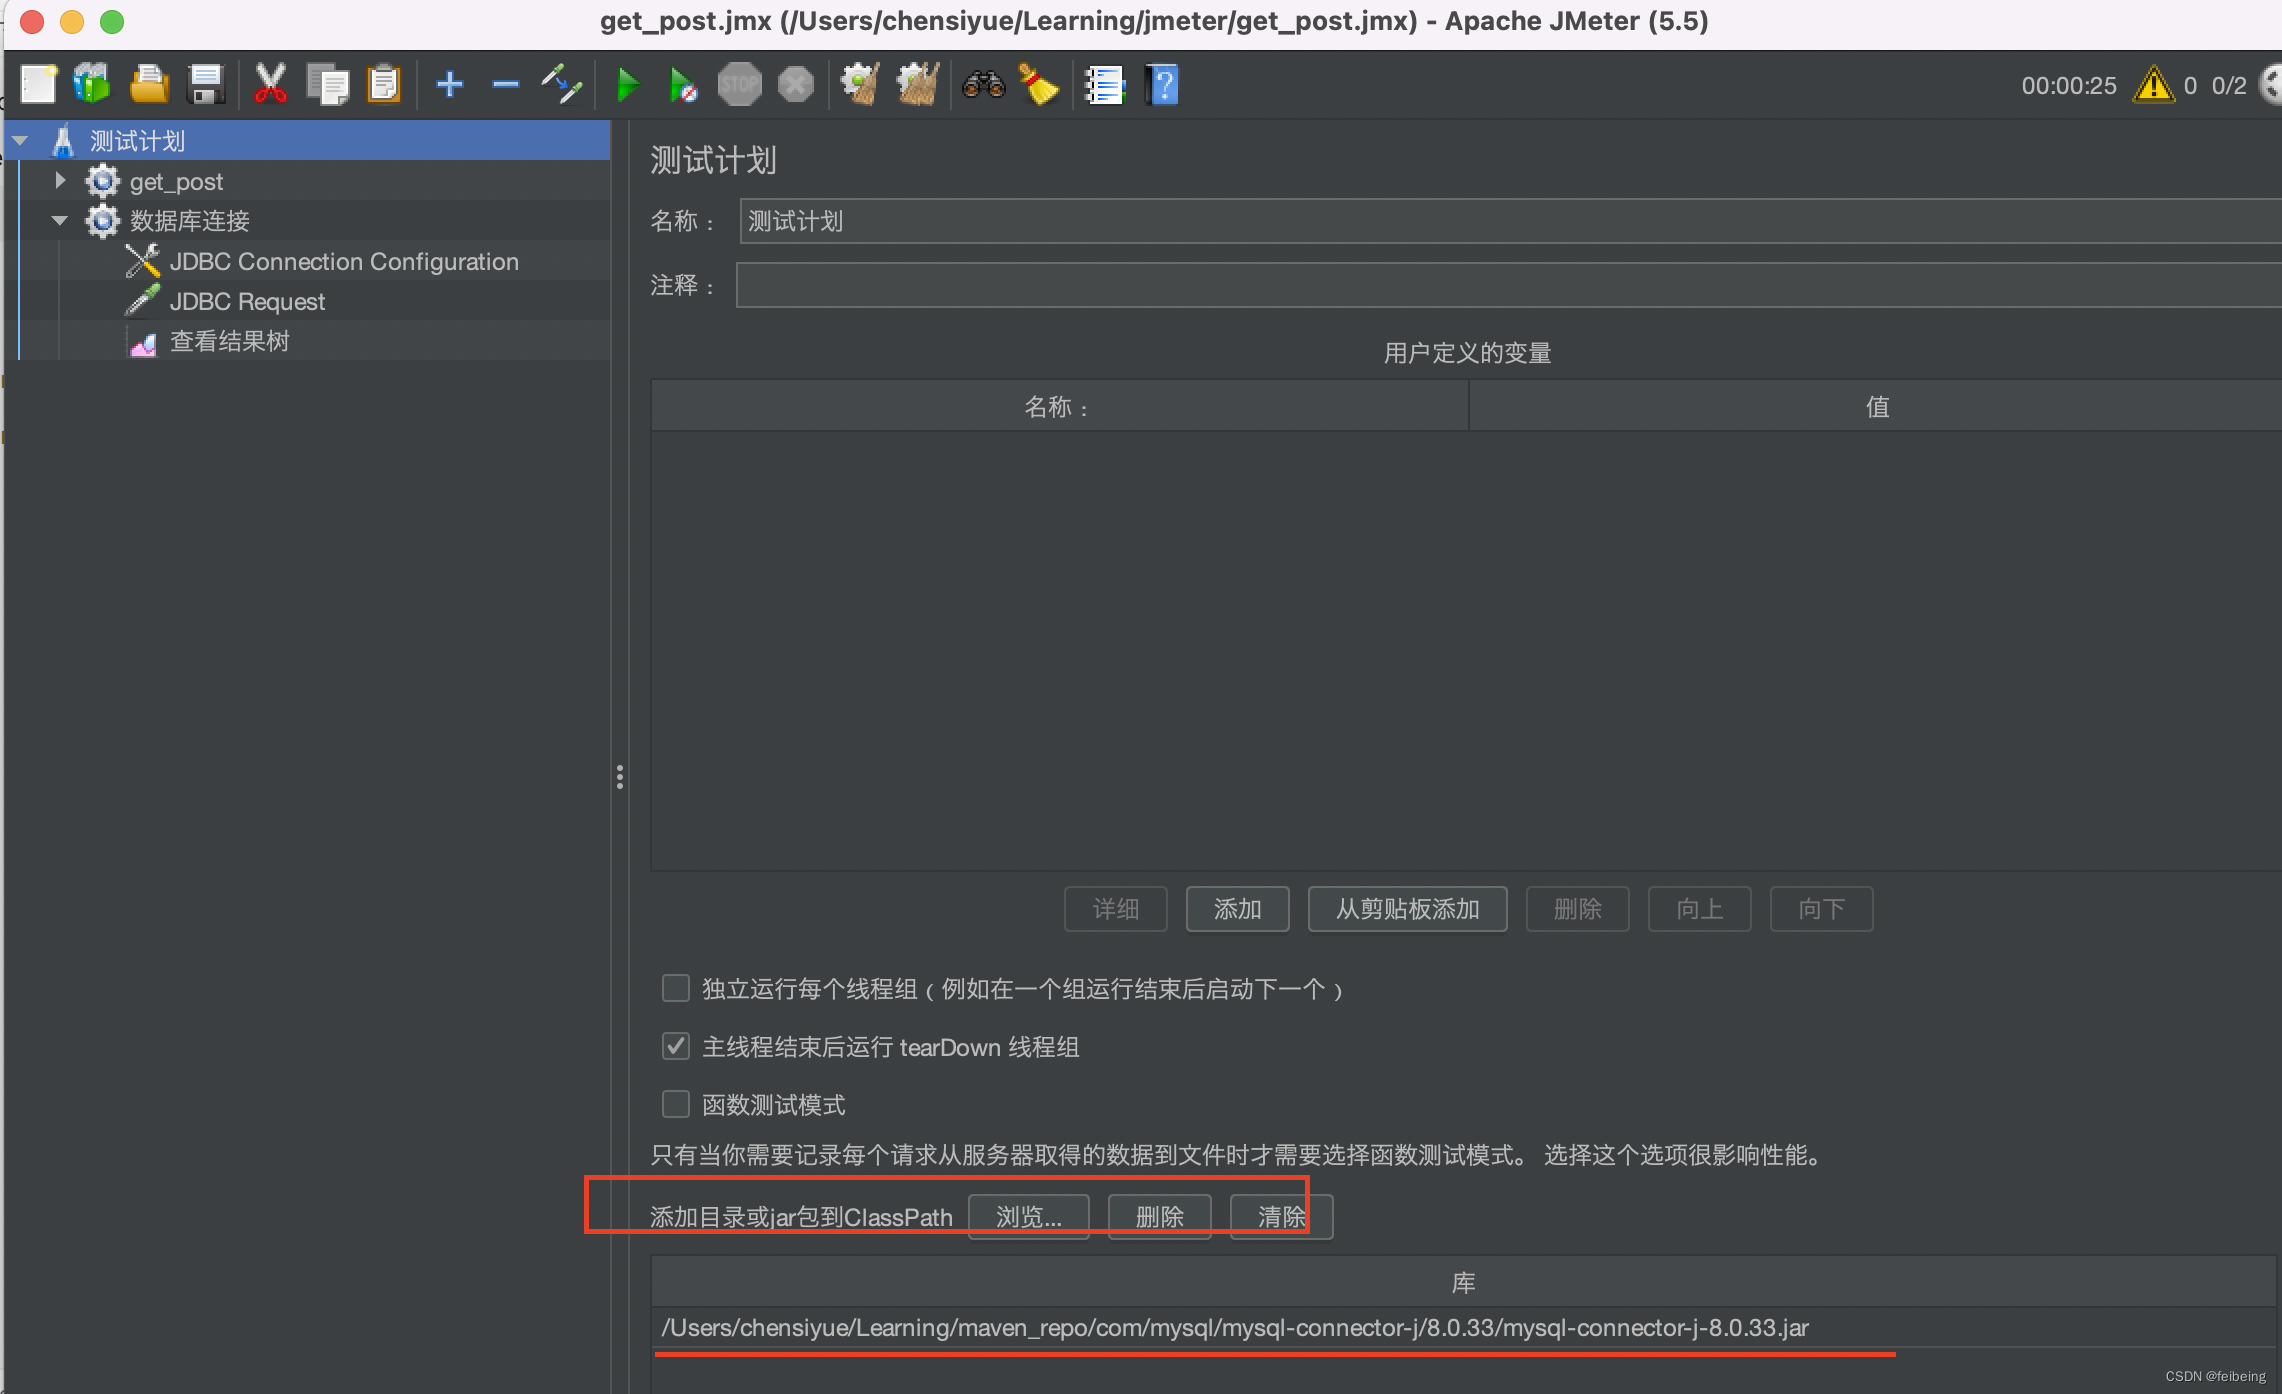The image size is (2282, 1394).
Task: Open Help with question mark icon
Action: click(x=1162, y=85)
